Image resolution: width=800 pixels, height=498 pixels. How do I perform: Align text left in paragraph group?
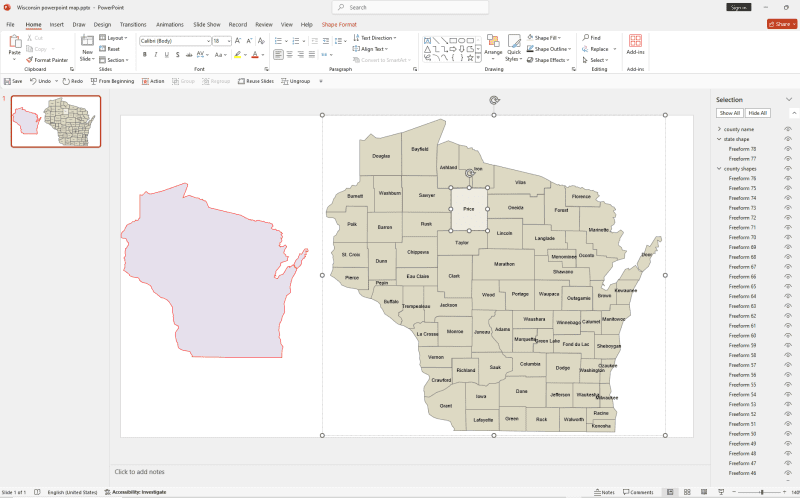coord(278,55)
